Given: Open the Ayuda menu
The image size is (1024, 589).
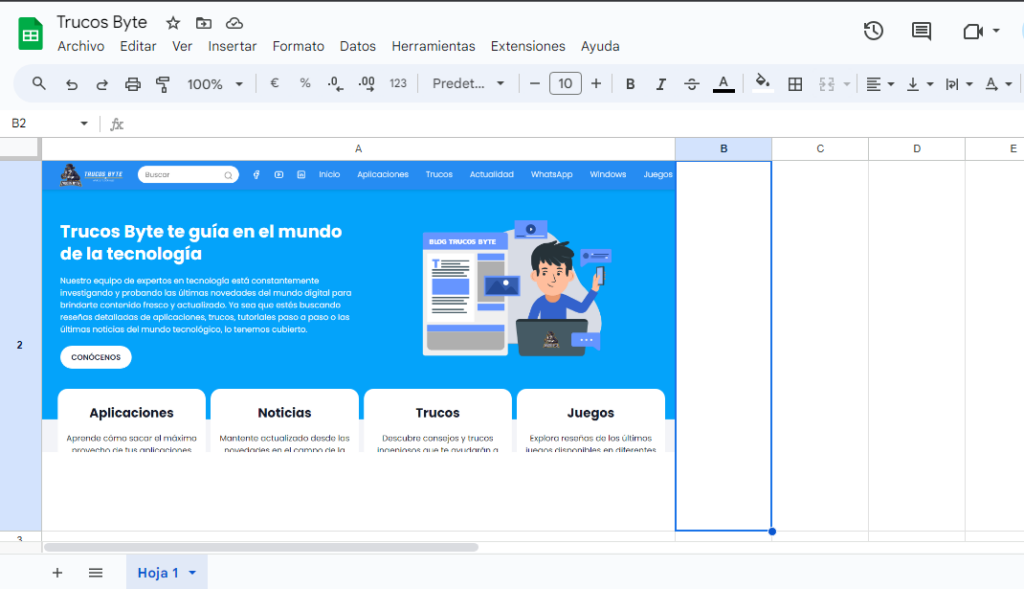Looking at the screenshot, I should tap(600, 46).
